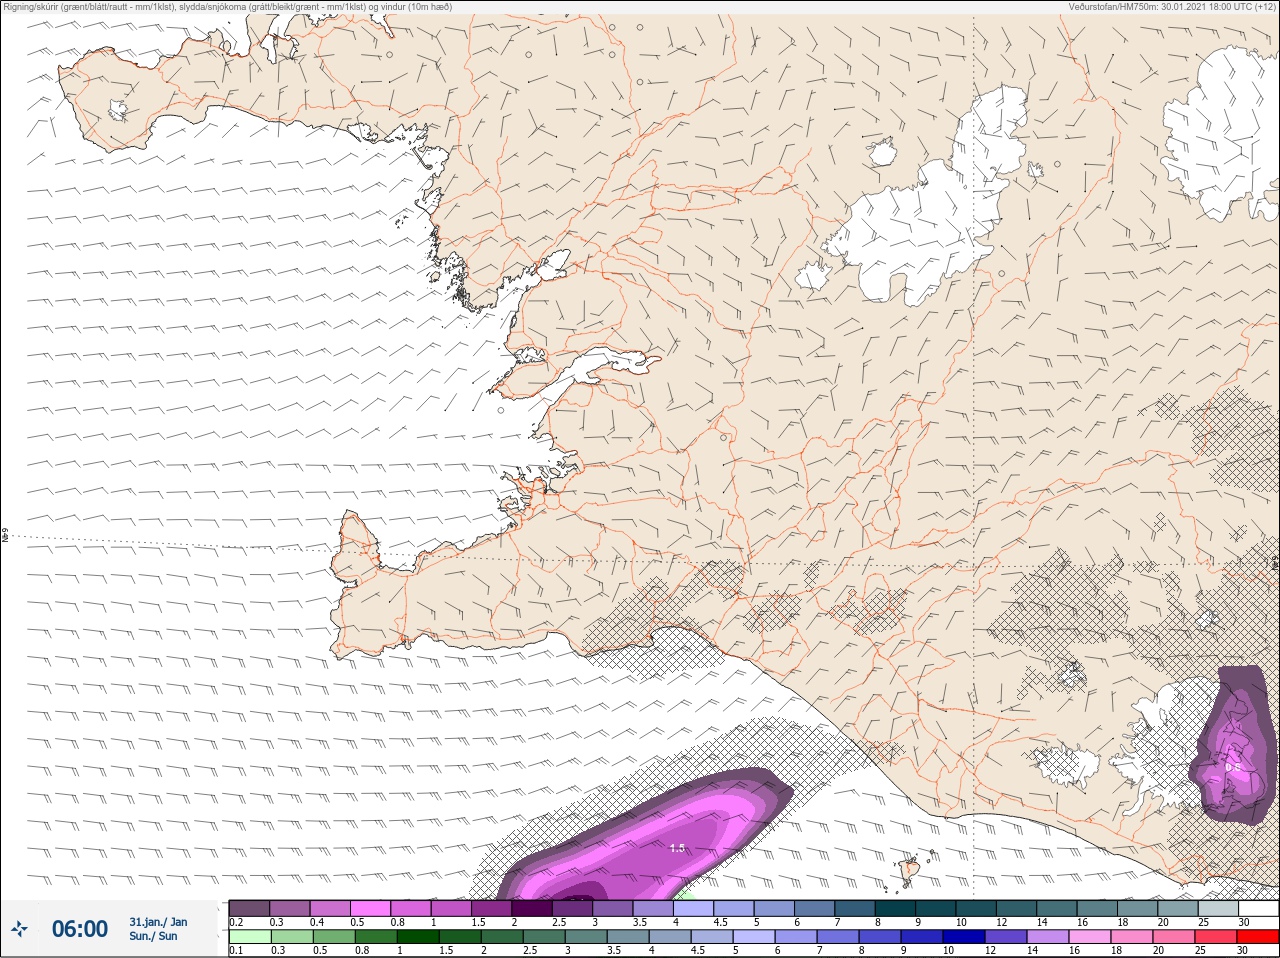Image resolution: width=1280 pixels, height=958 pixels.
Task: Select the navy blue swatch labeled 10 in green scale
Action: pyautogui.click(x=963, y=937)
